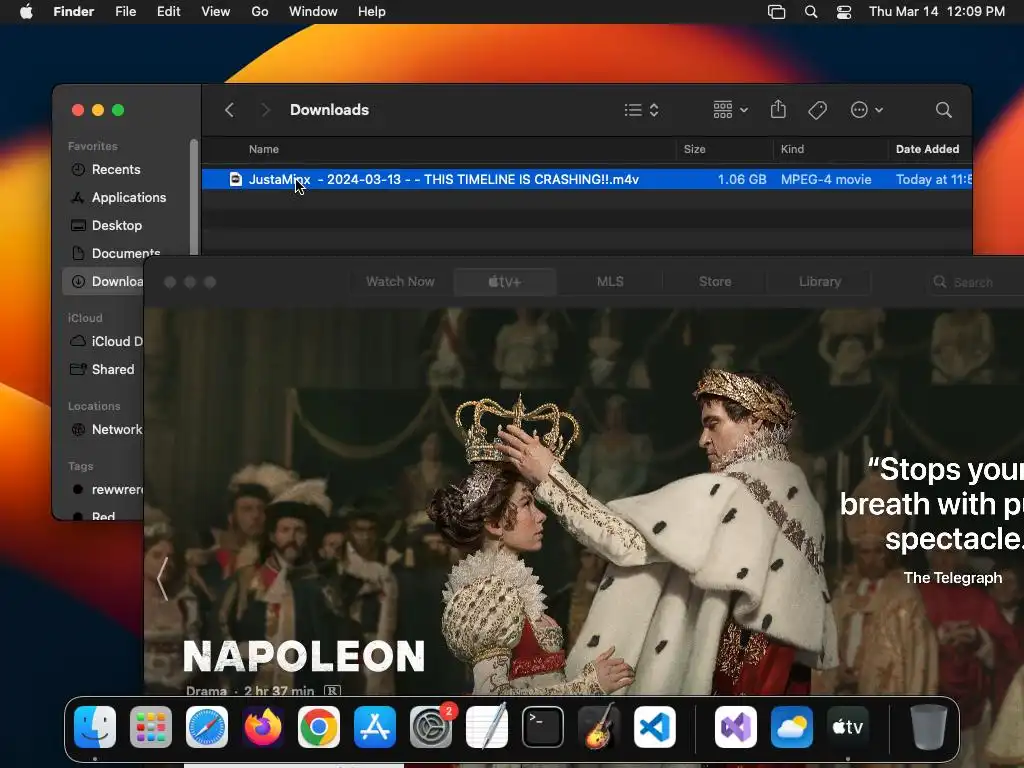
Task: Select Desktop in Finder sidebar
Action: (x=116, y=225)
